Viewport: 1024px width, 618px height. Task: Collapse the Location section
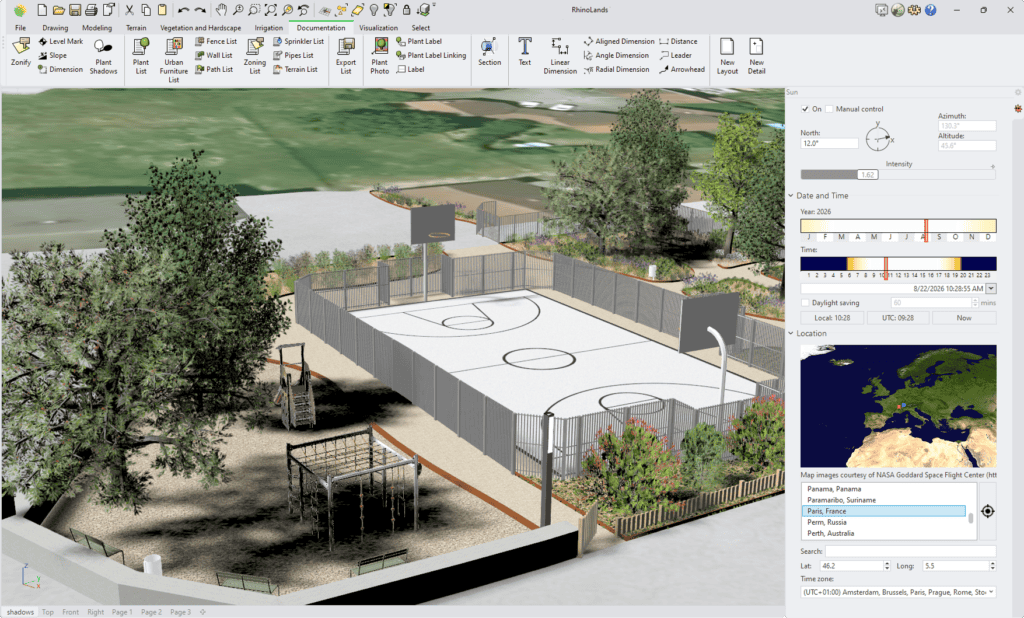click(792, 333)
